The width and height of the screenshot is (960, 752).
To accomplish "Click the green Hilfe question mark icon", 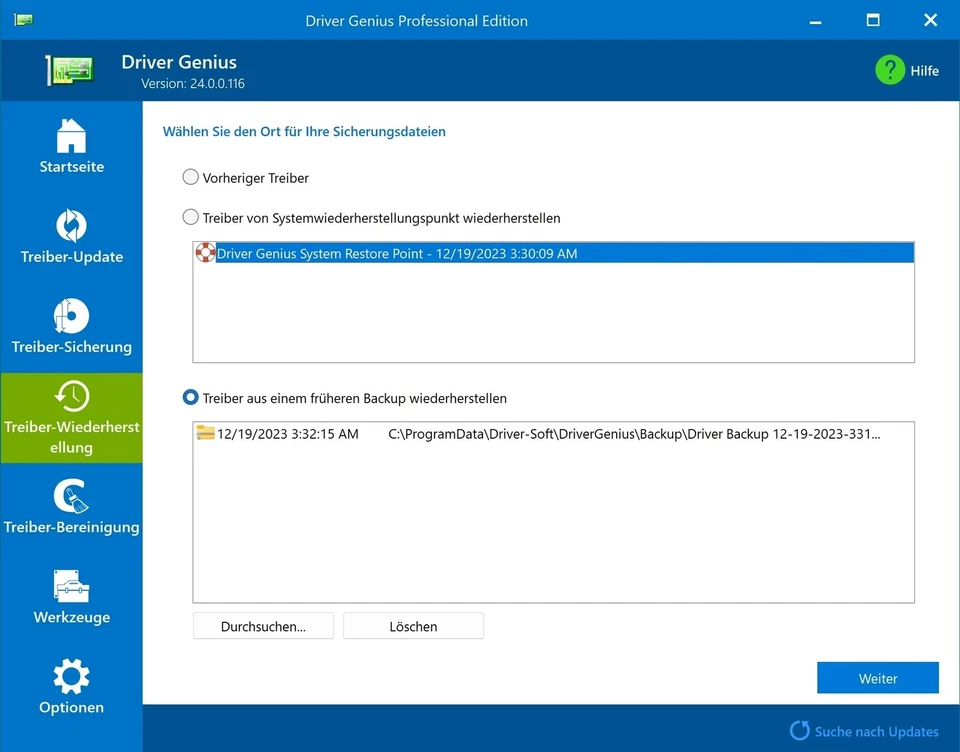I will pos(889,70).
